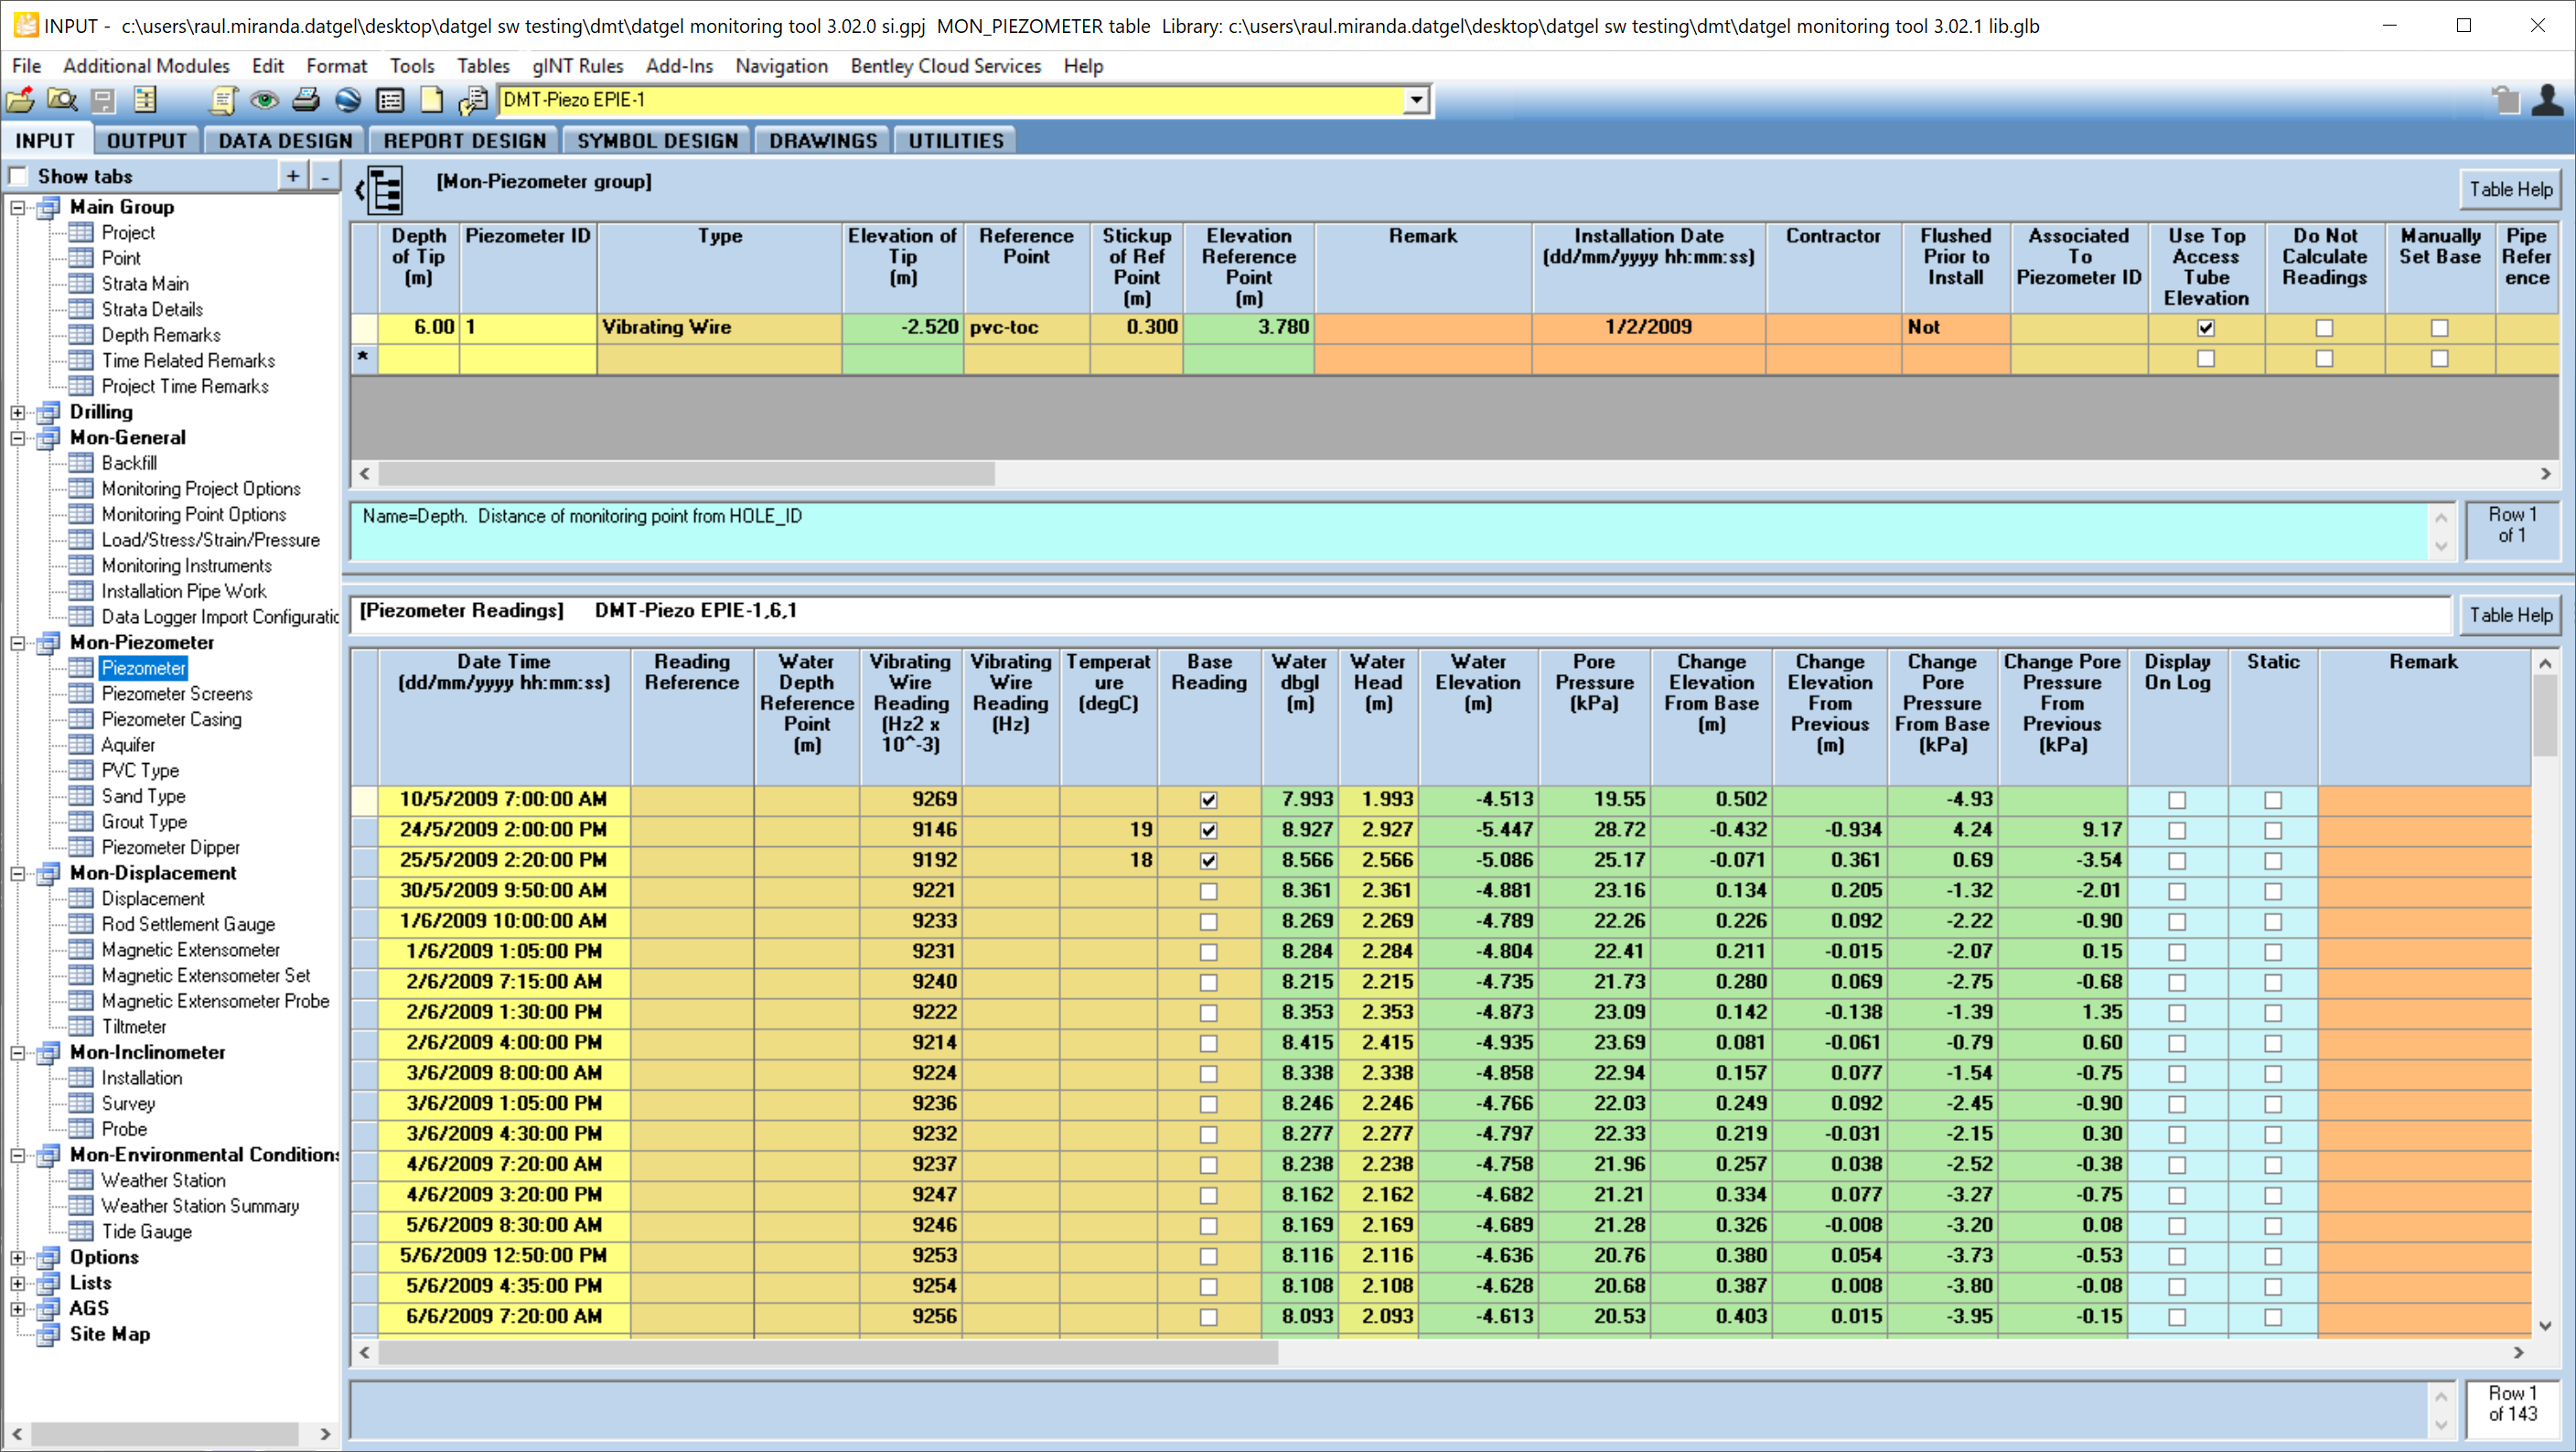Enable the Show tabs checkbox
Viewport: 2576px width, 1452px height.
point(18,177)
